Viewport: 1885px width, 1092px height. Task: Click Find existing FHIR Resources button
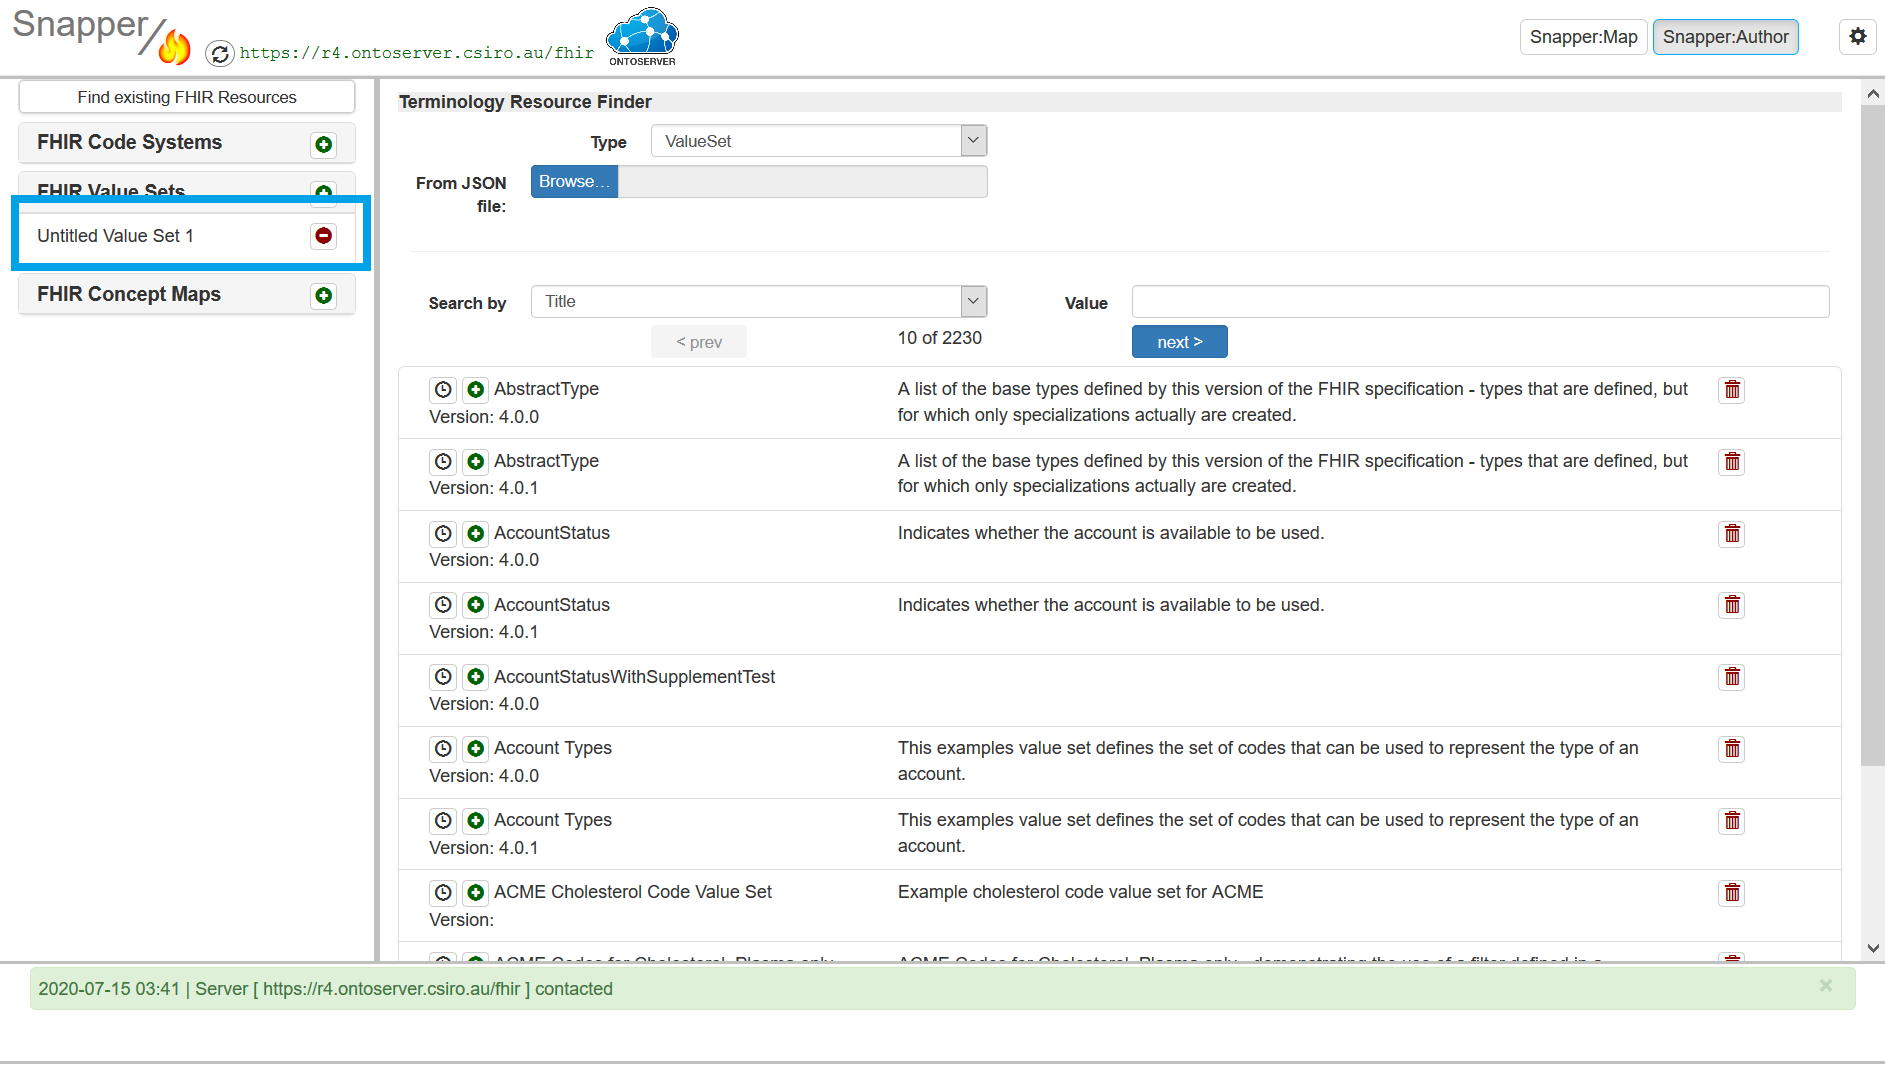click(187, 97)
